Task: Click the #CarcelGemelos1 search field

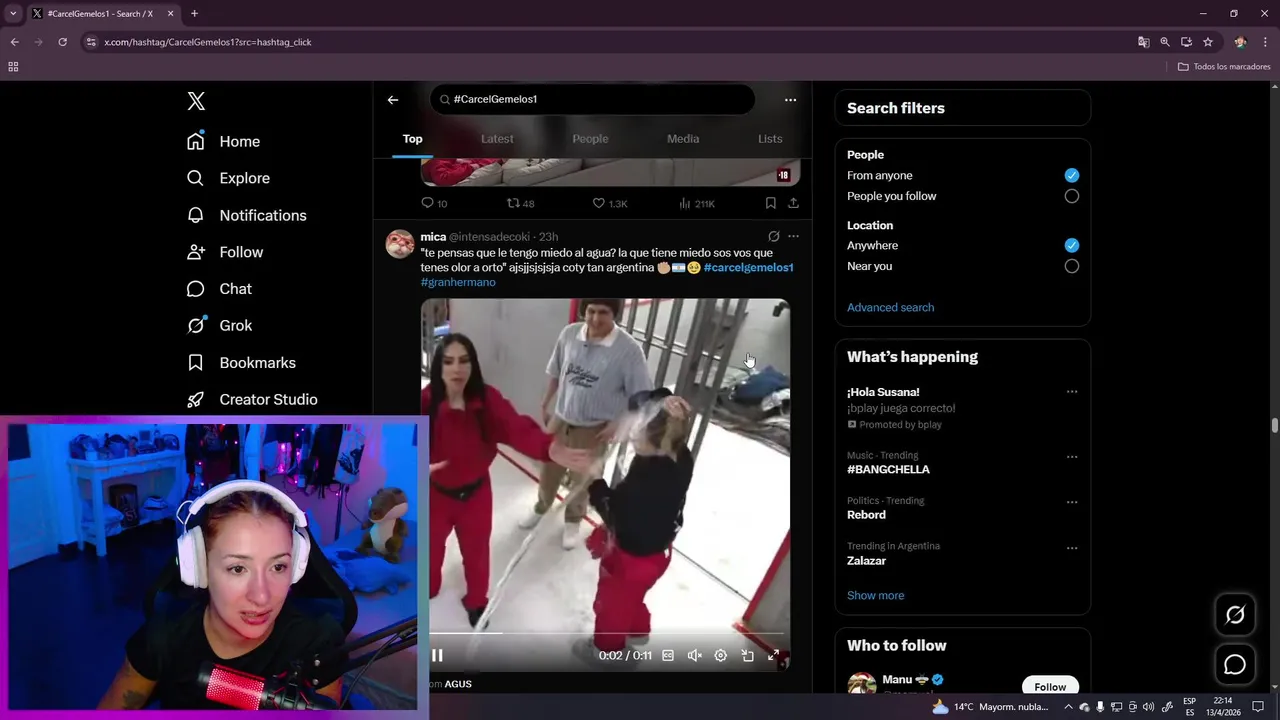Action: tap(592, 99)
